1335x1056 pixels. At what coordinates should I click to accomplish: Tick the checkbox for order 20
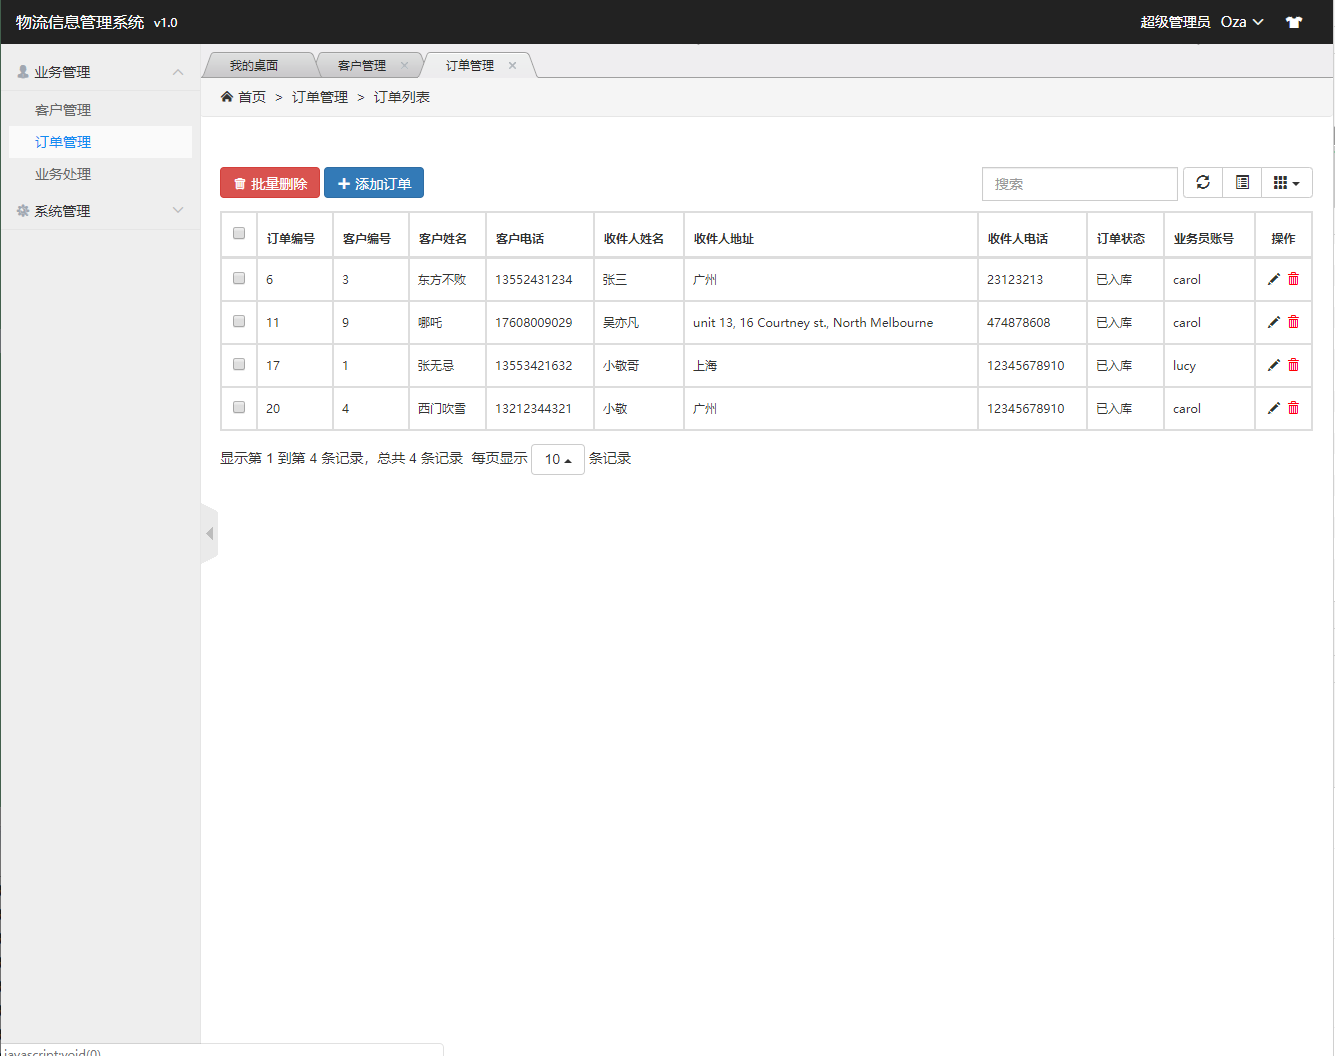[239, 408]
